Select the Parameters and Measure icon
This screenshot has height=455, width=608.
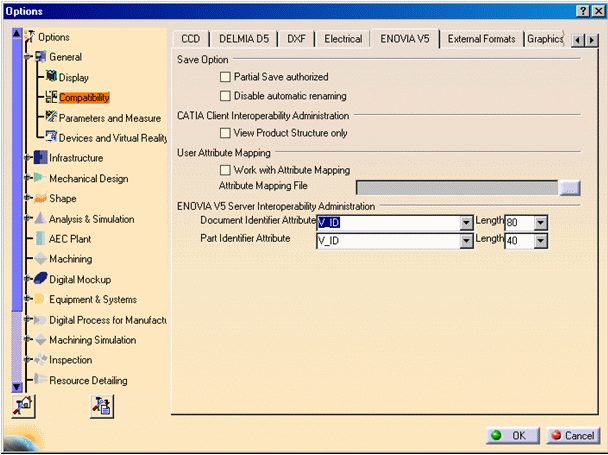click(x=51, y=117)
